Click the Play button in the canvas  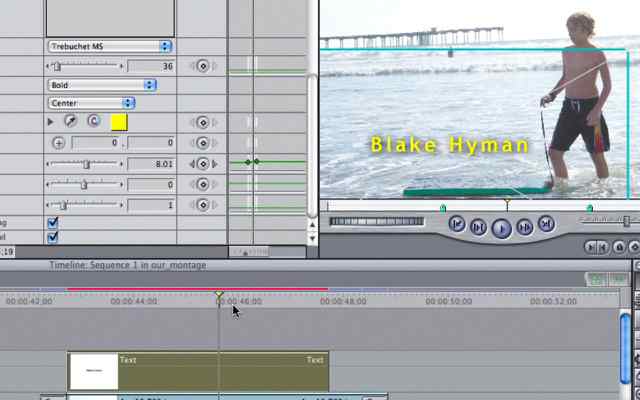[502, 228]
